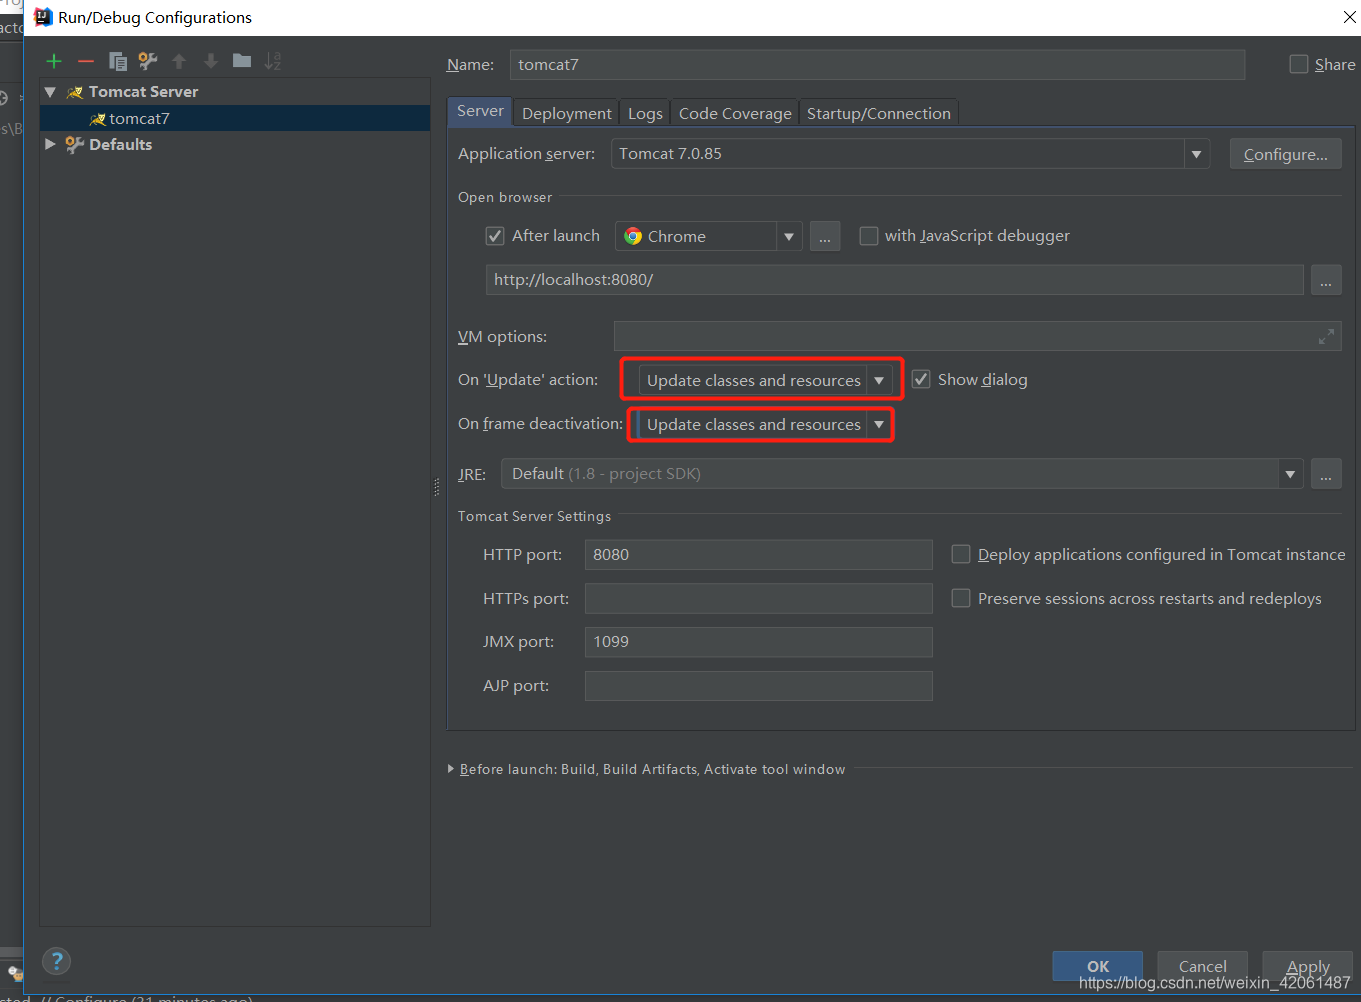Switch to the Code Coverage tab

(735, 113)
